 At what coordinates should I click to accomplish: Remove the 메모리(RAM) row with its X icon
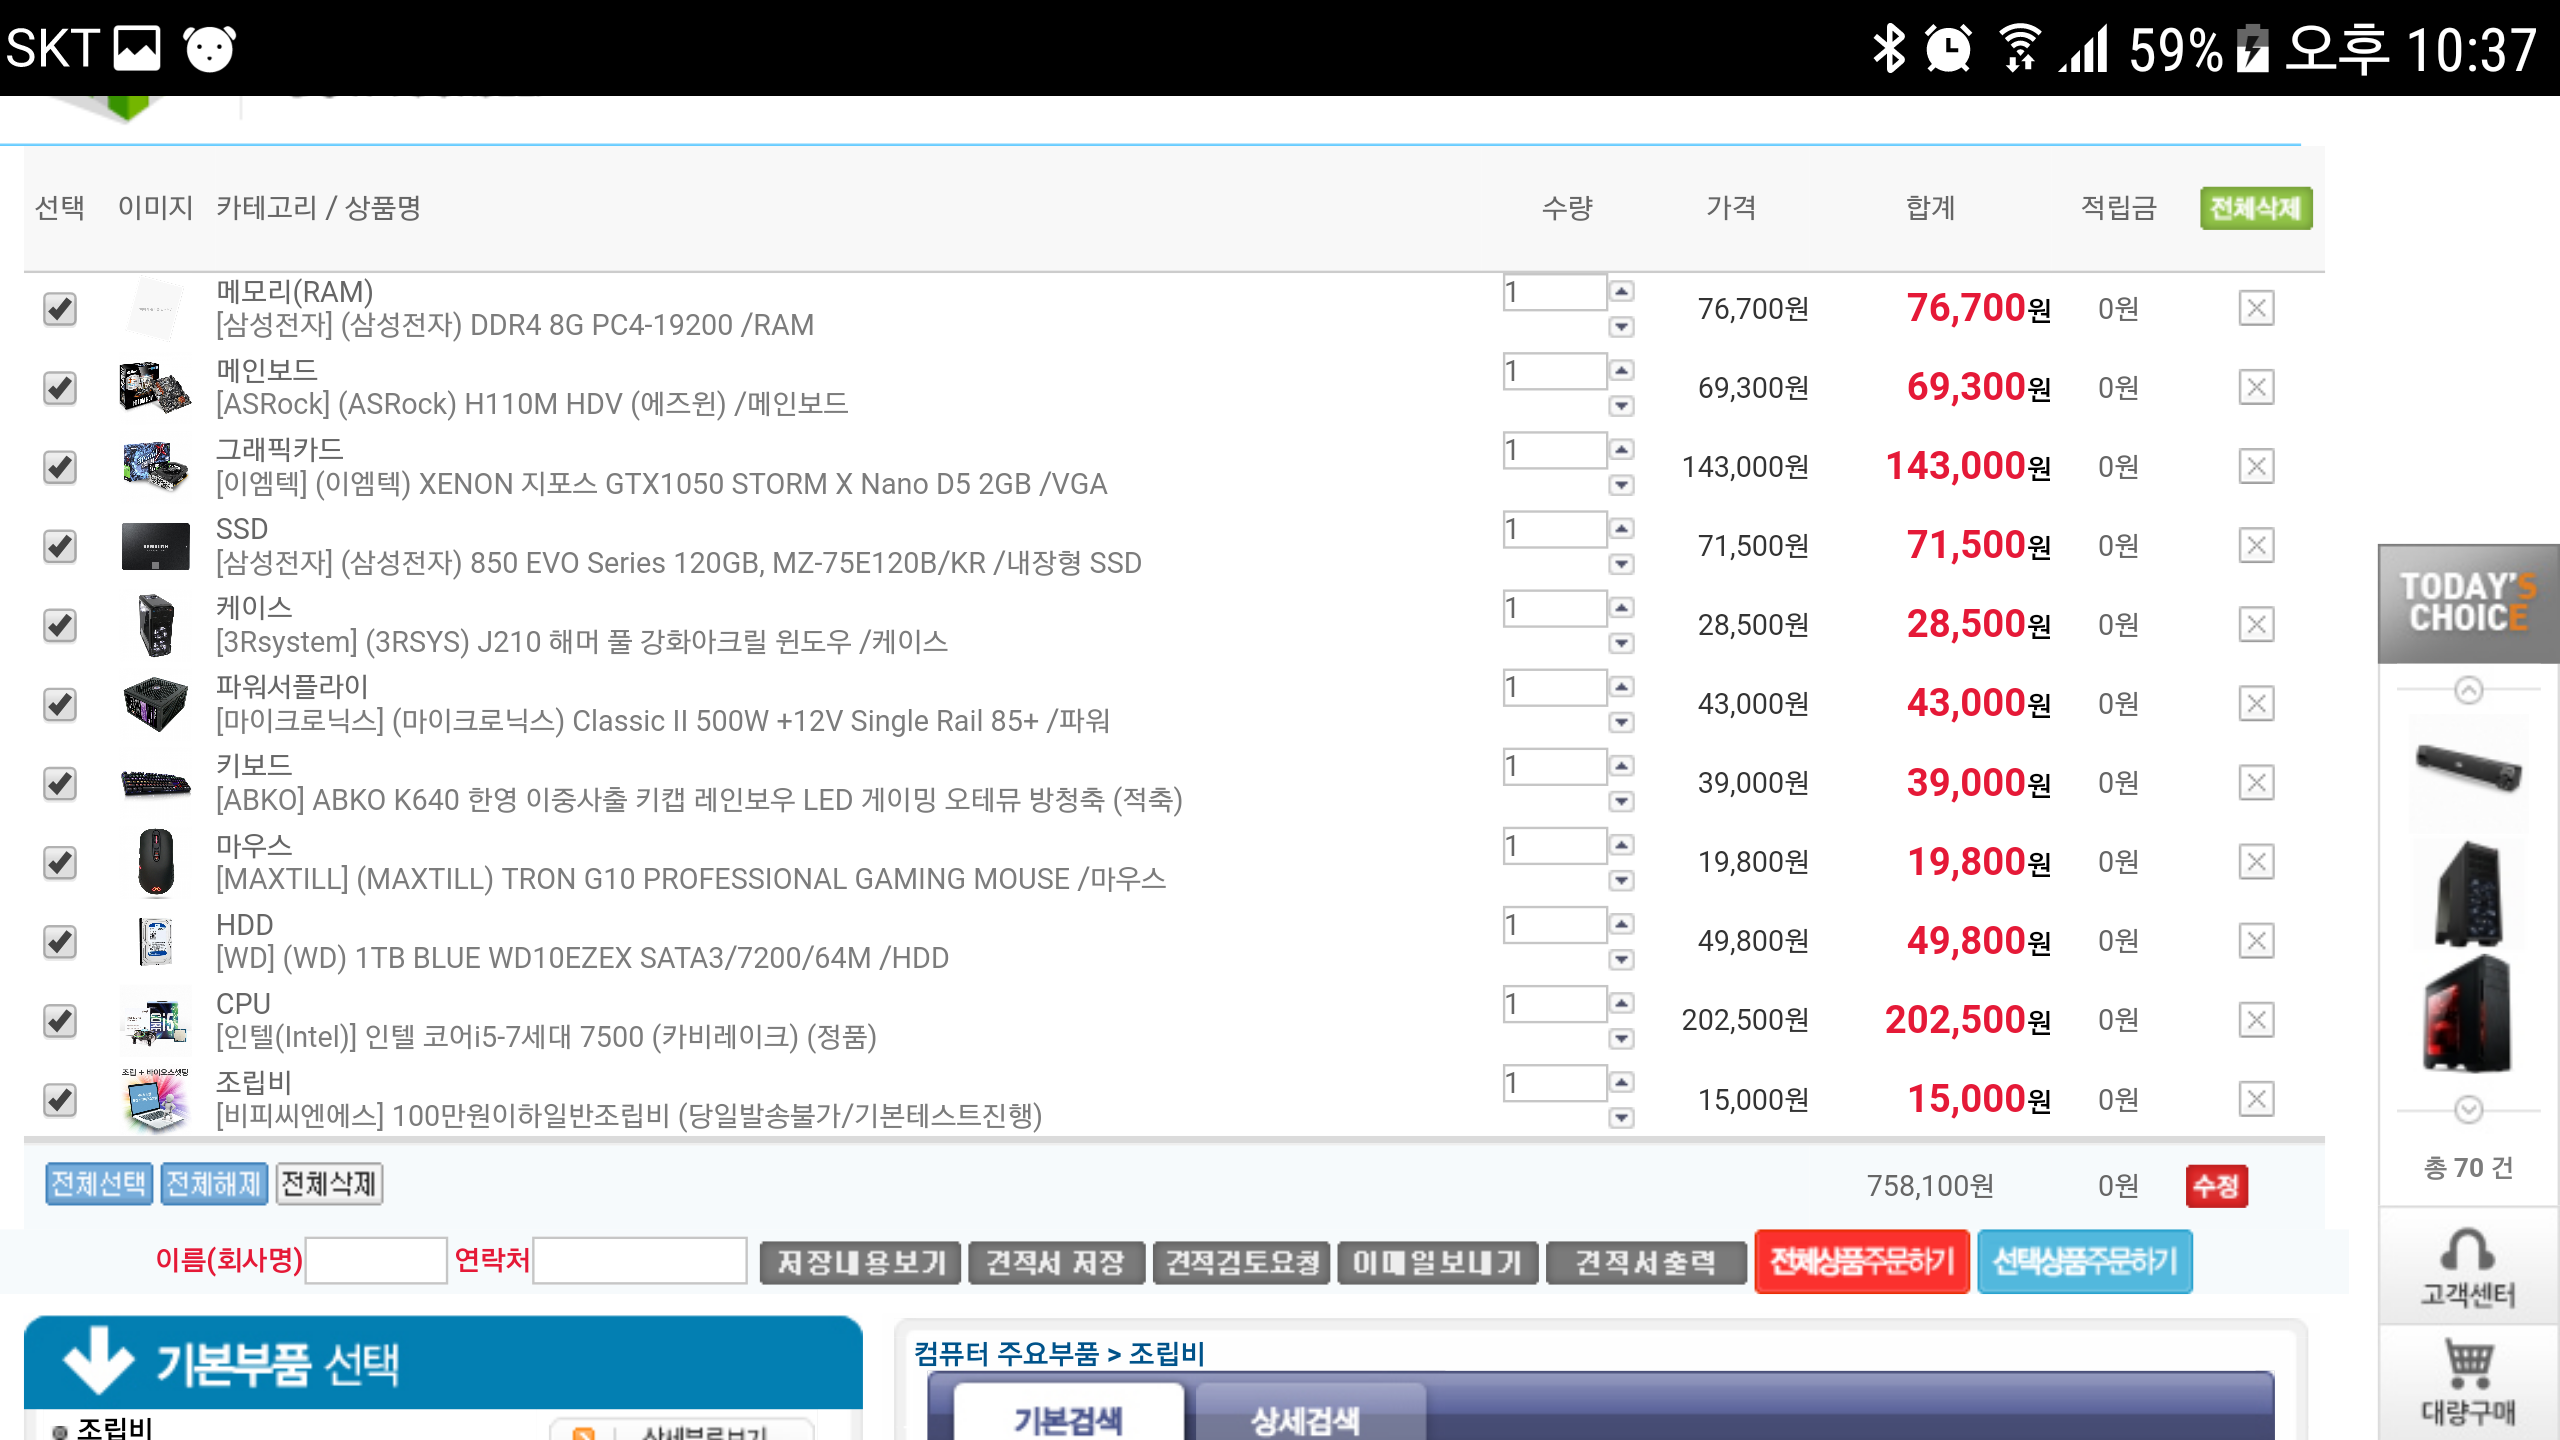[x=2256, y=308]
